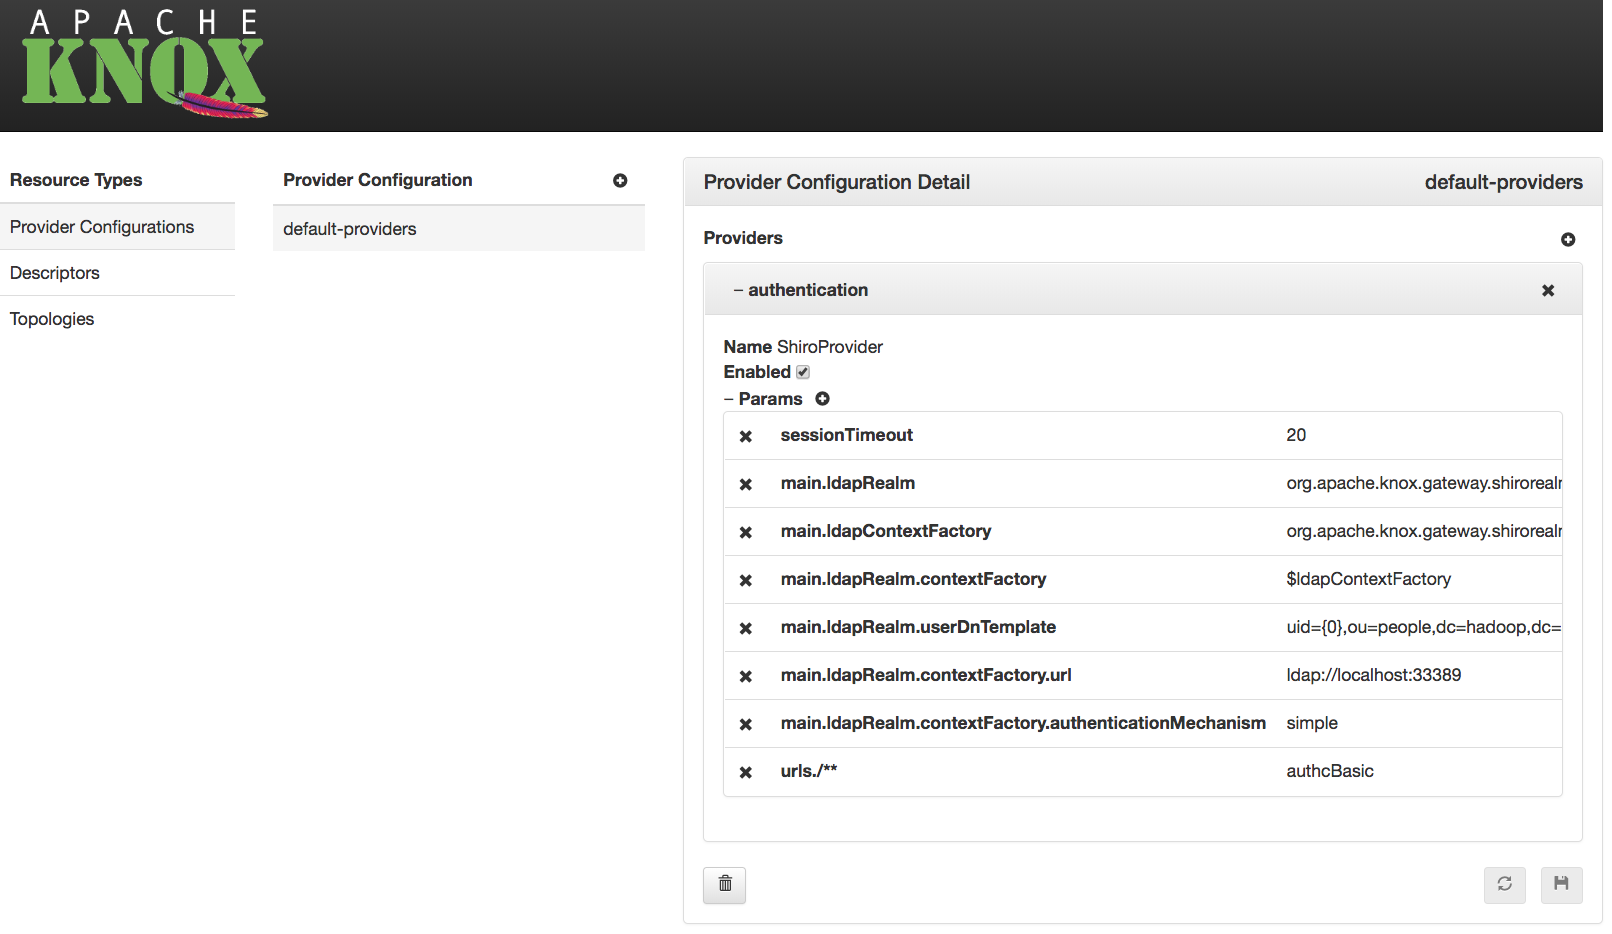Delete the provider configuration with the trash icon
This screenshot has height=934, width=1612.
pos(724,885)
